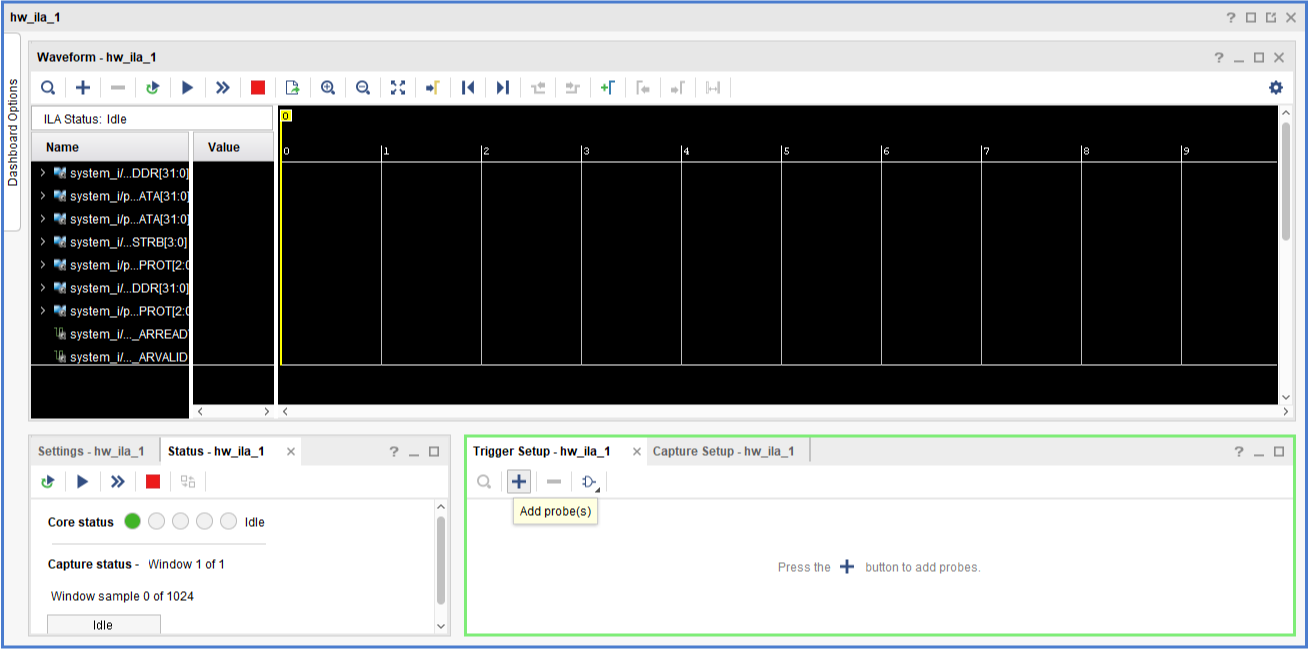Open help for Status panel
This screenshot has width=1310, height=651.
(x=394, y=452)
